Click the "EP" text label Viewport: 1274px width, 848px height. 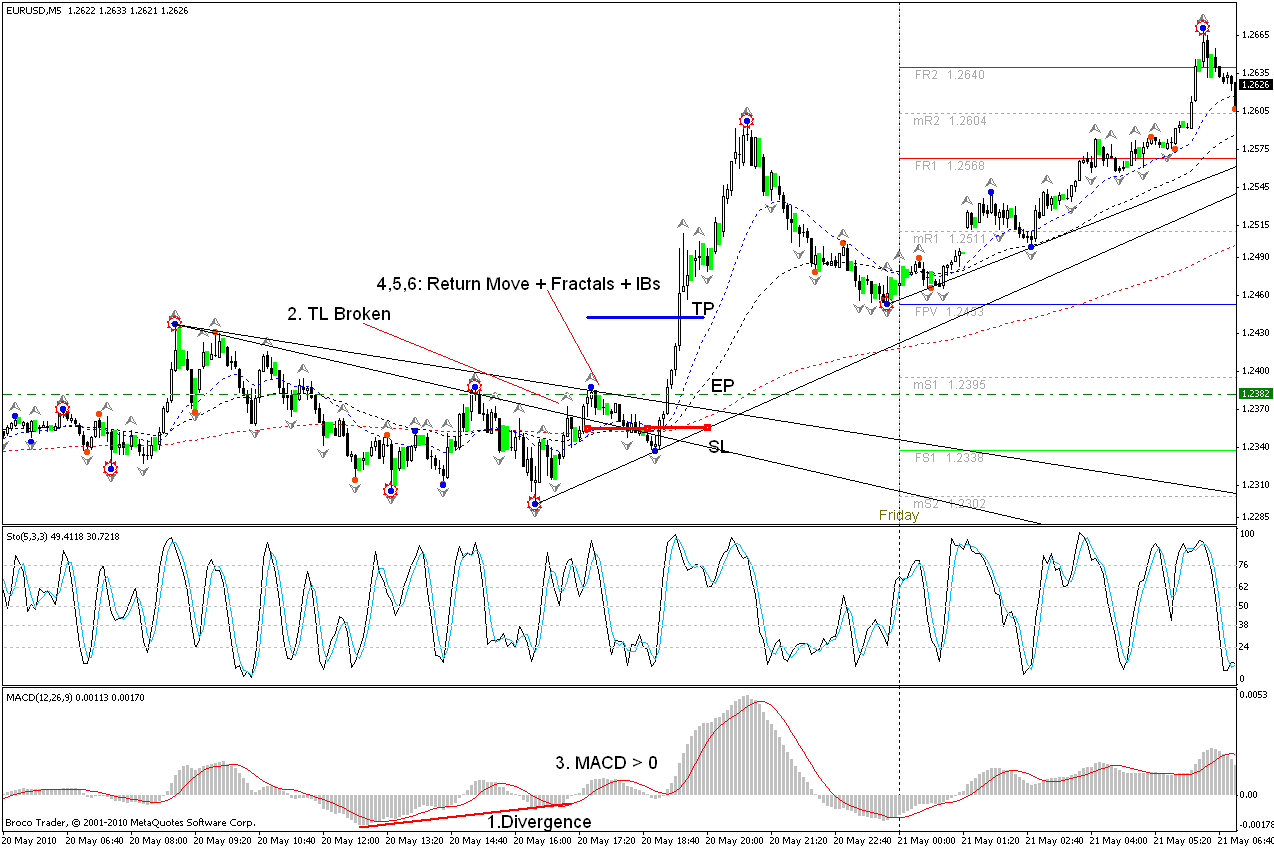point(723,385)
